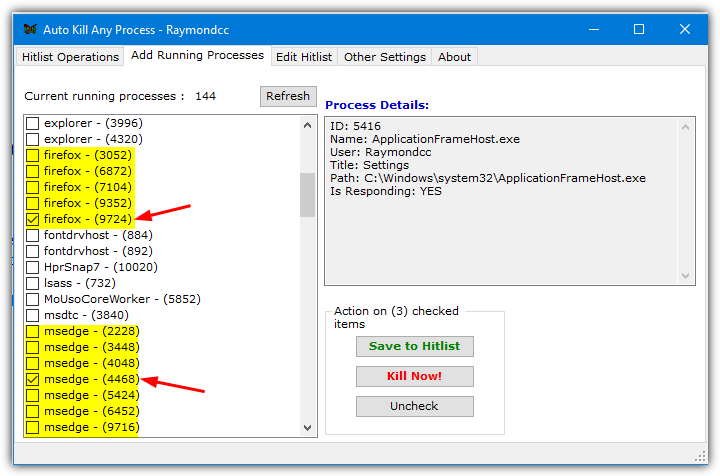The height and width of the screenshot is (476, 720).
Task: Tick msedge (9716) checkbox
Action: pos(33,427)
